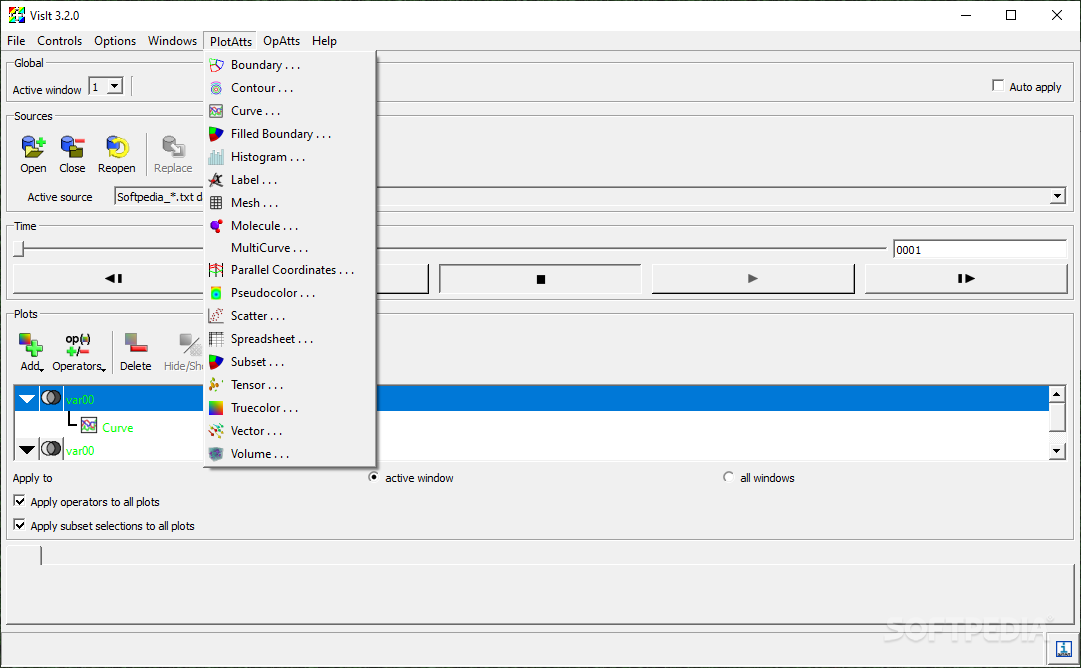Viewport: 1081px width, 668px height.
Task: Toggle Apply operators to all plots
Action: point(19,501)
